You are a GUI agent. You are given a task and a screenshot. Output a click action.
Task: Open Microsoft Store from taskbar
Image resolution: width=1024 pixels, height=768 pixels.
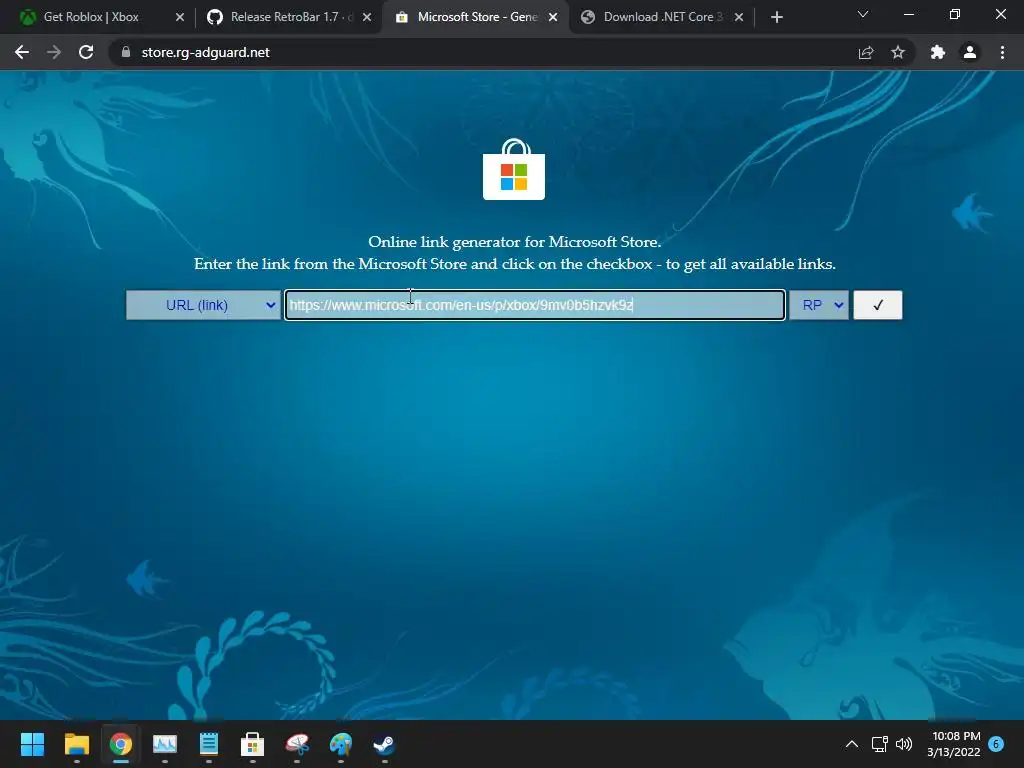(x=253, y=744)
